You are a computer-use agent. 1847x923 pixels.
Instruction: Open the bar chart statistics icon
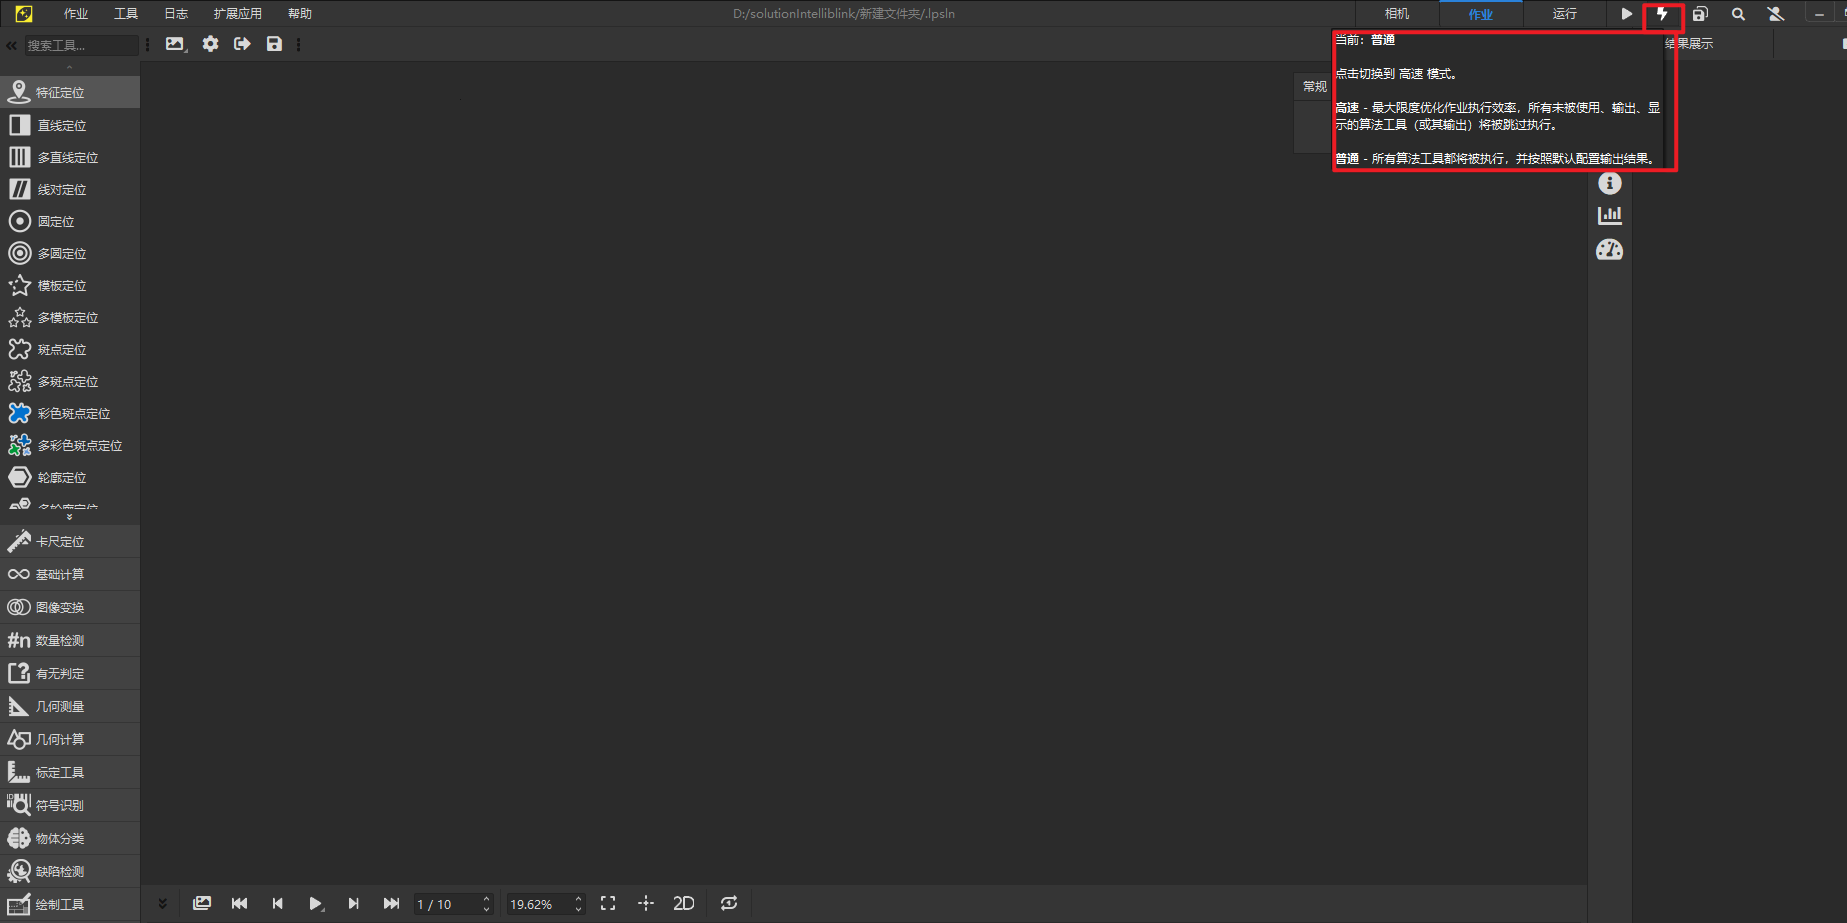click(x=1609, y=215)
